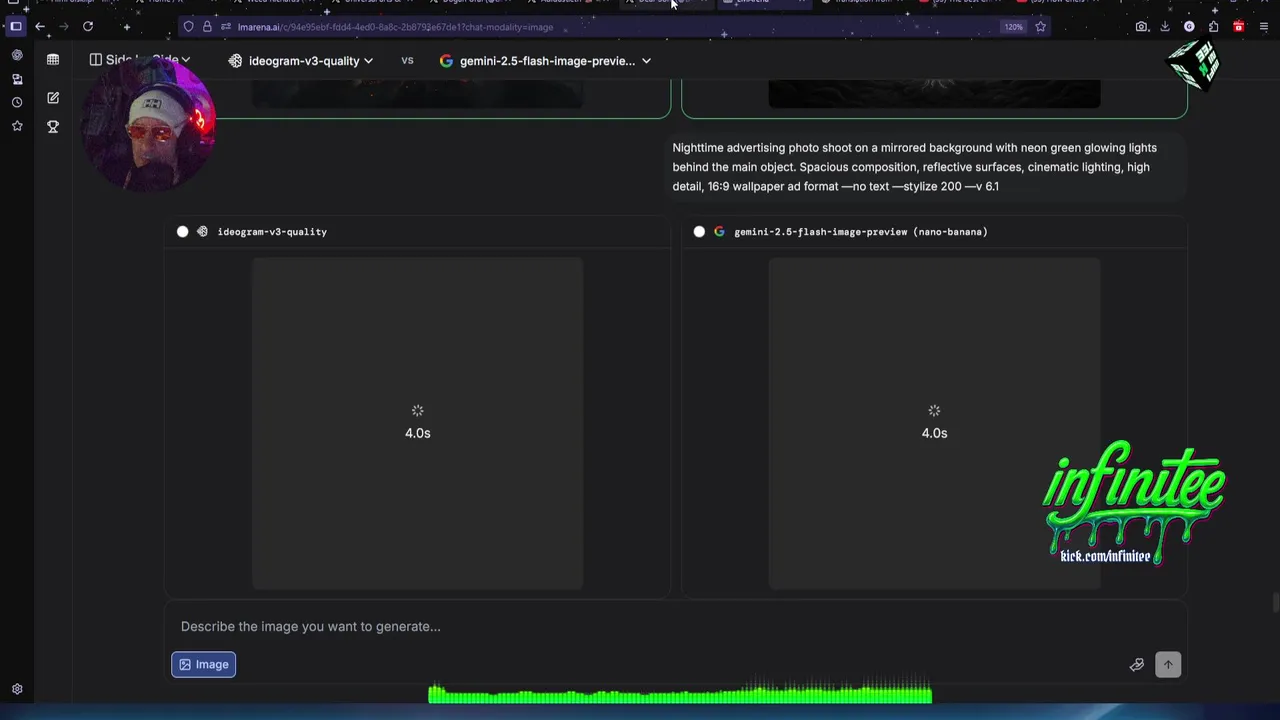Open the ideogram-v3-quality model dropdown

point(301,61)
